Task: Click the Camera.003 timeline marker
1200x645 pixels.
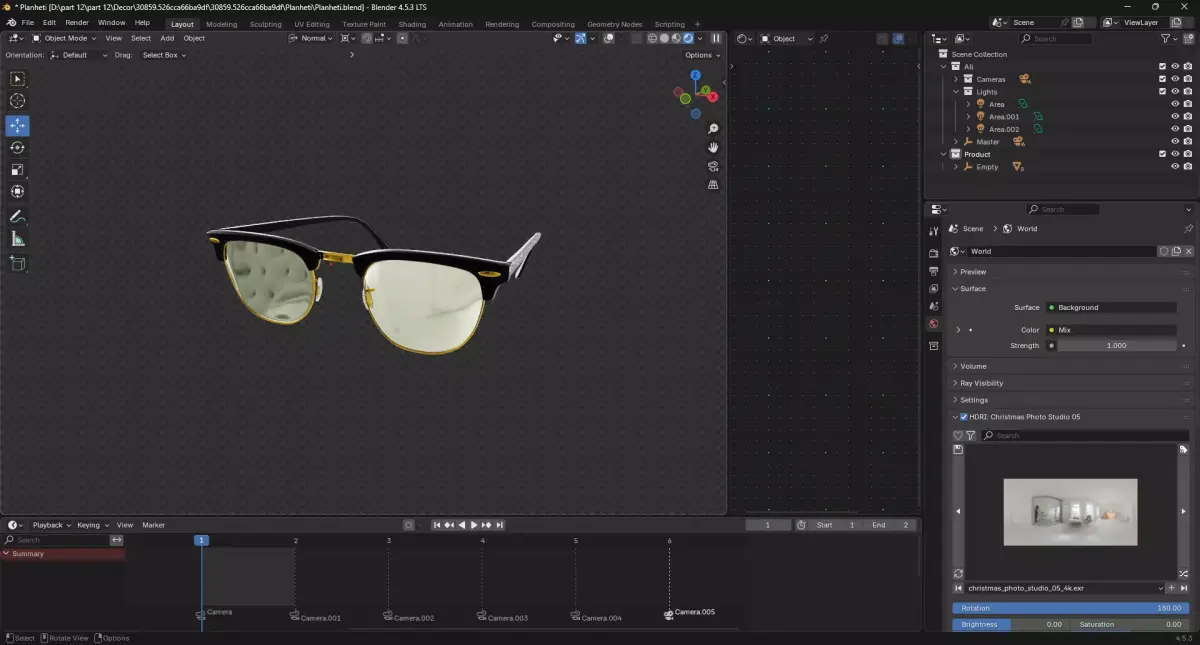Action: [x=482, y=616]
